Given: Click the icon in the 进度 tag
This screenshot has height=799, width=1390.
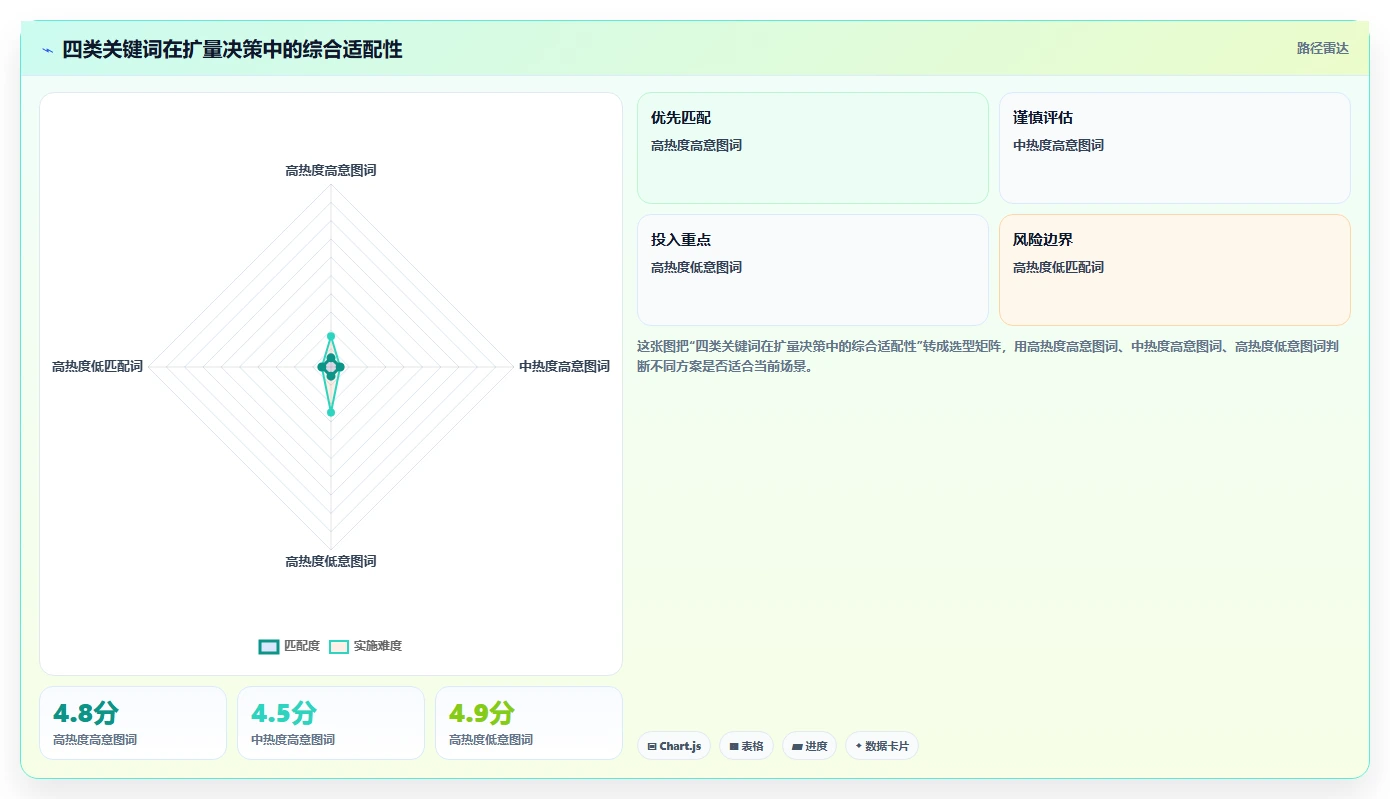Looking at the screenshot, I should (797, 747).
